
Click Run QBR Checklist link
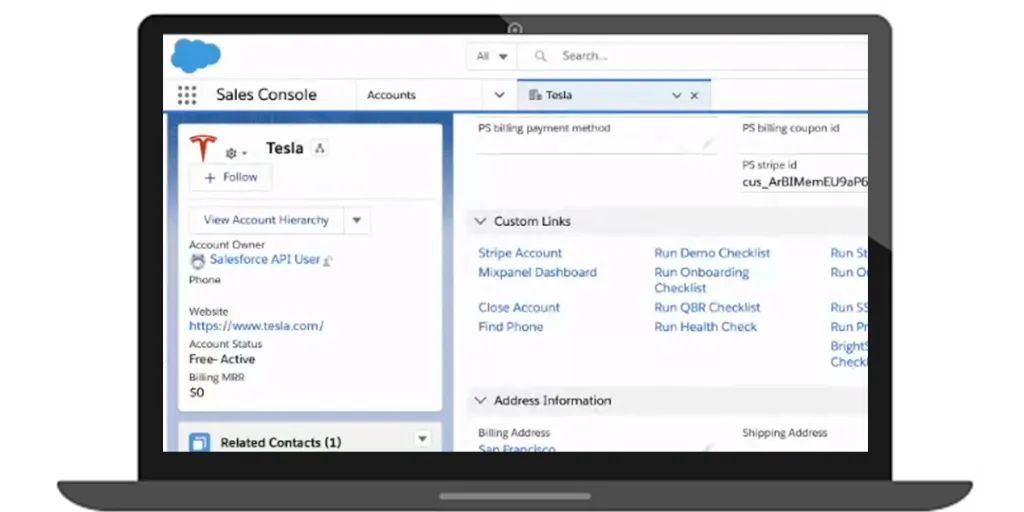(707, 308)
